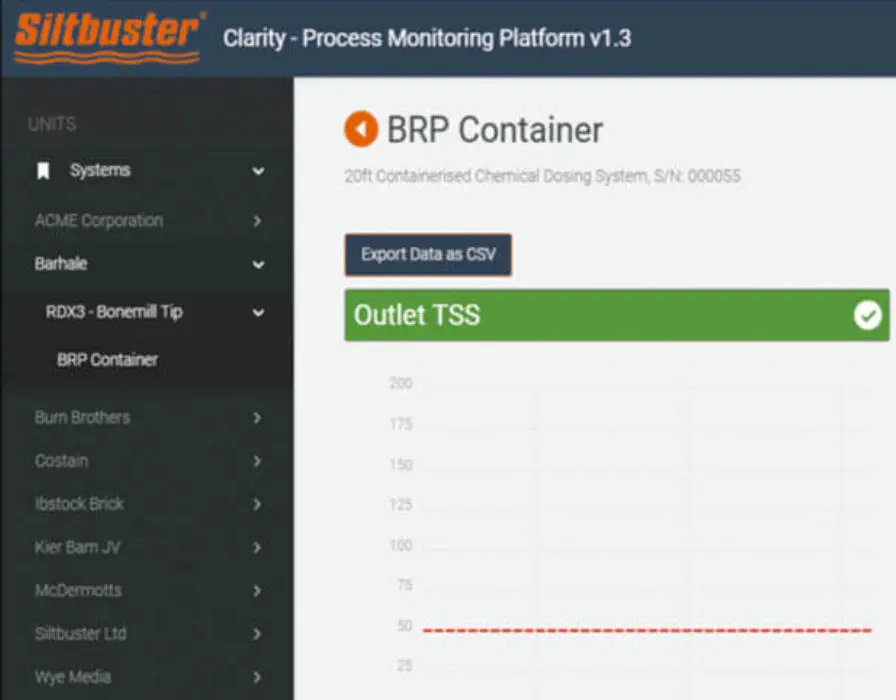Click the Outlet TSS checkmark icon
This screenshot has height=700, width=896.
[x=867, y=316]
